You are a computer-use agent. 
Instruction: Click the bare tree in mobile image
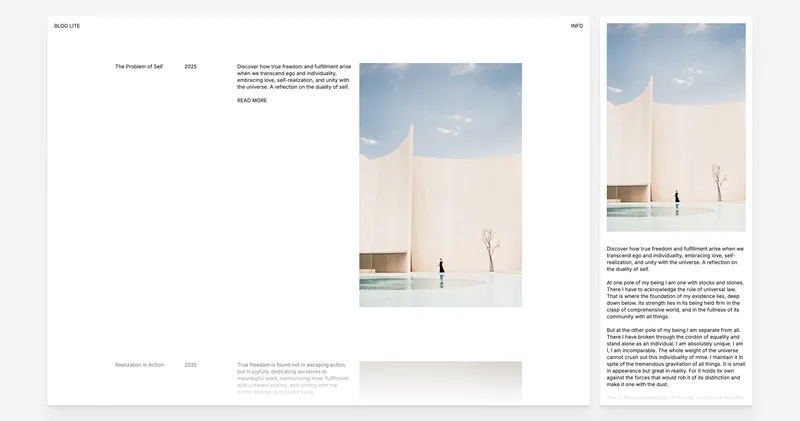717,182
